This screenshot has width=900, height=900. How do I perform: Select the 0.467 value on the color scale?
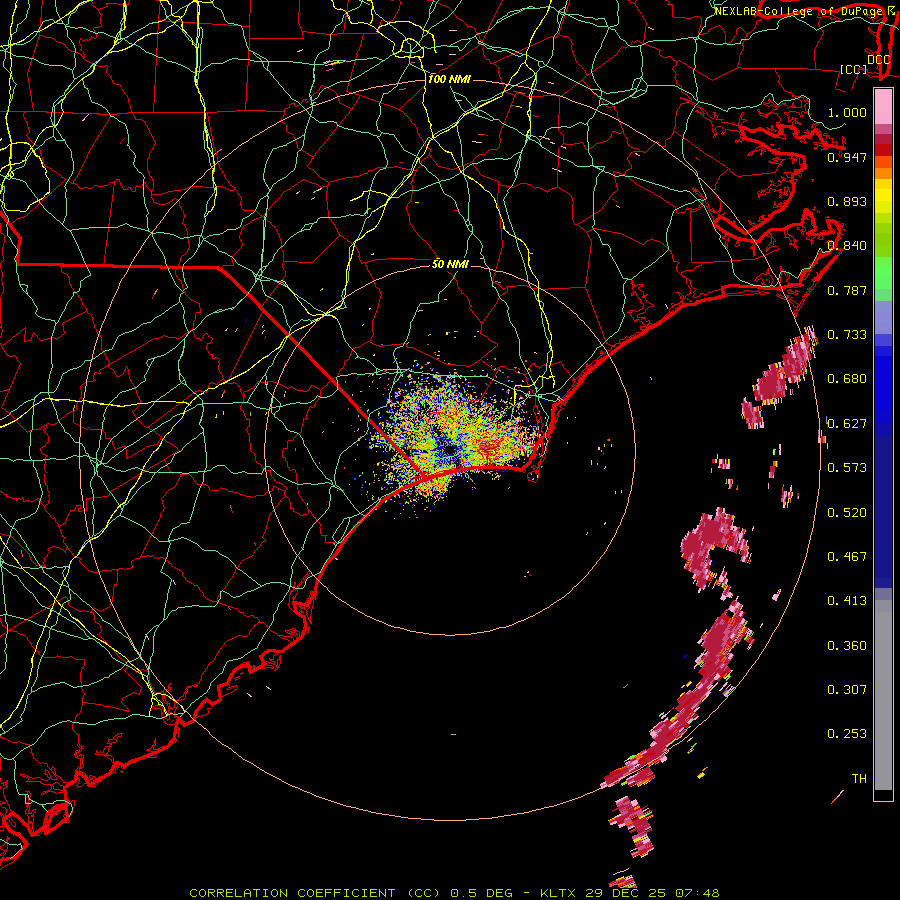coord(847,557)
